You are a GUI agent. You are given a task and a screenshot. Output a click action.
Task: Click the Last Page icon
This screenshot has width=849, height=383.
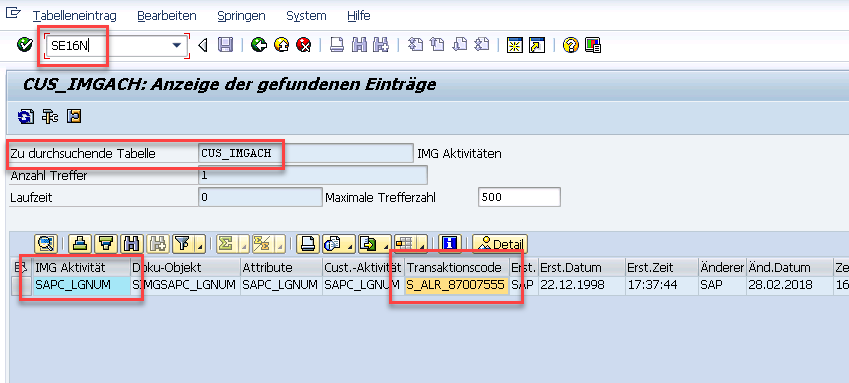tap(482, 45)
